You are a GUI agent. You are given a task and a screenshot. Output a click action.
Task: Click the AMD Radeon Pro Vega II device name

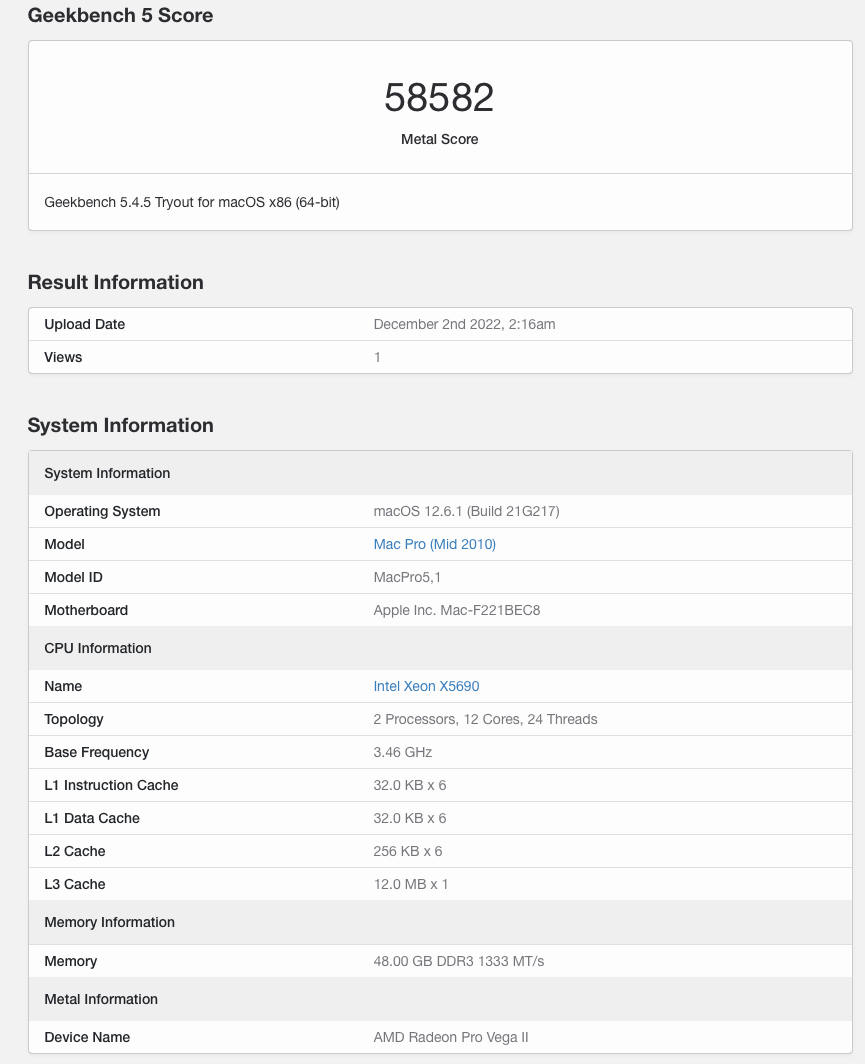(x=450, y=1037)
